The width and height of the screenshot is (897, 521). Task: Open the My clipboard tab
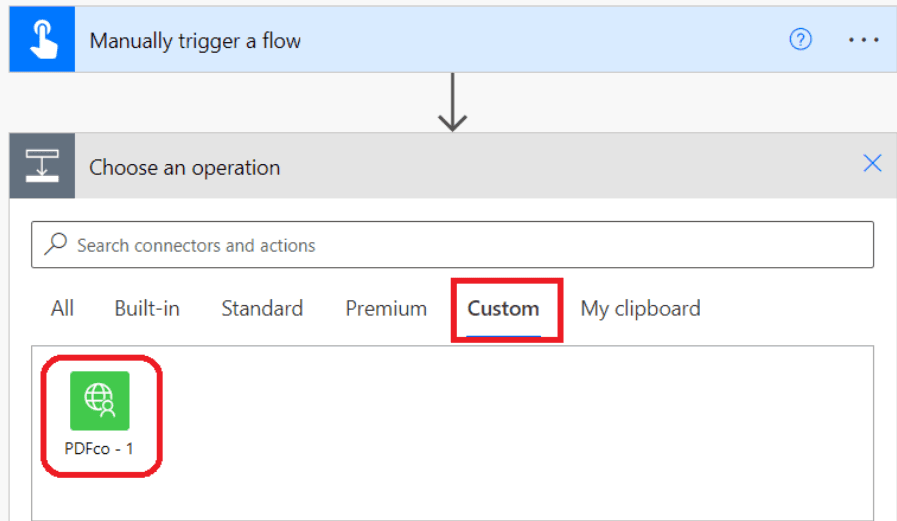[641, 309]
